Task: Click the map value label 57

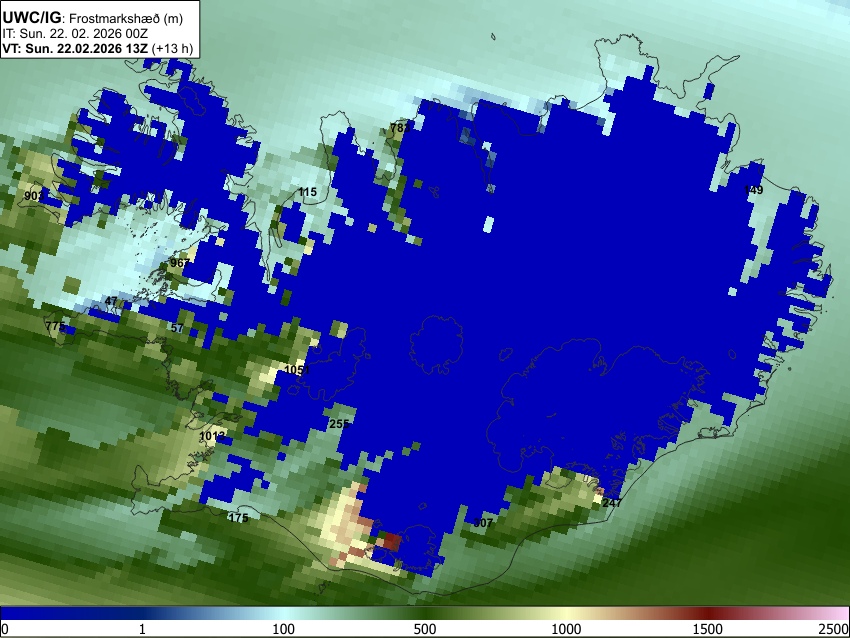Action: pos(177,328)
